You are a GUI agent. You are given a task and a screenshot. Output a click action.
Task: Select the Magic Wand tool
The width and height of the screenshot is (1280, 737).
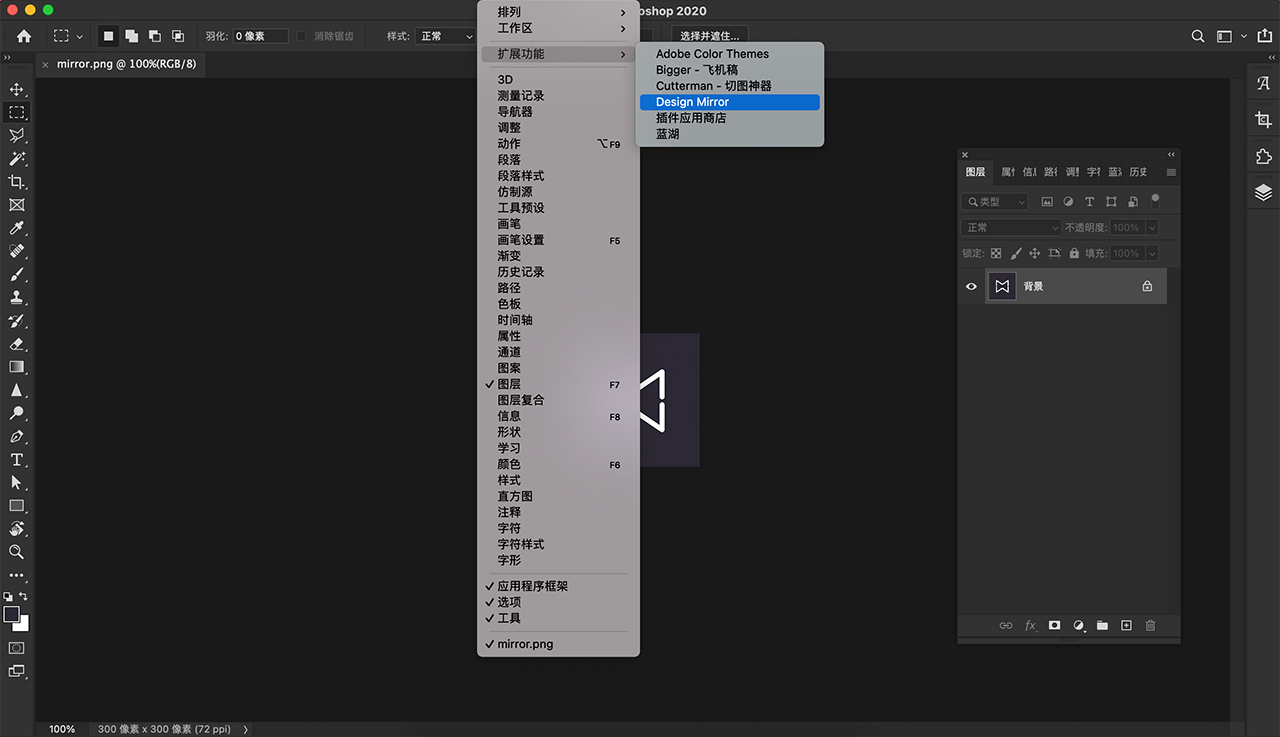tap(16, 159)
